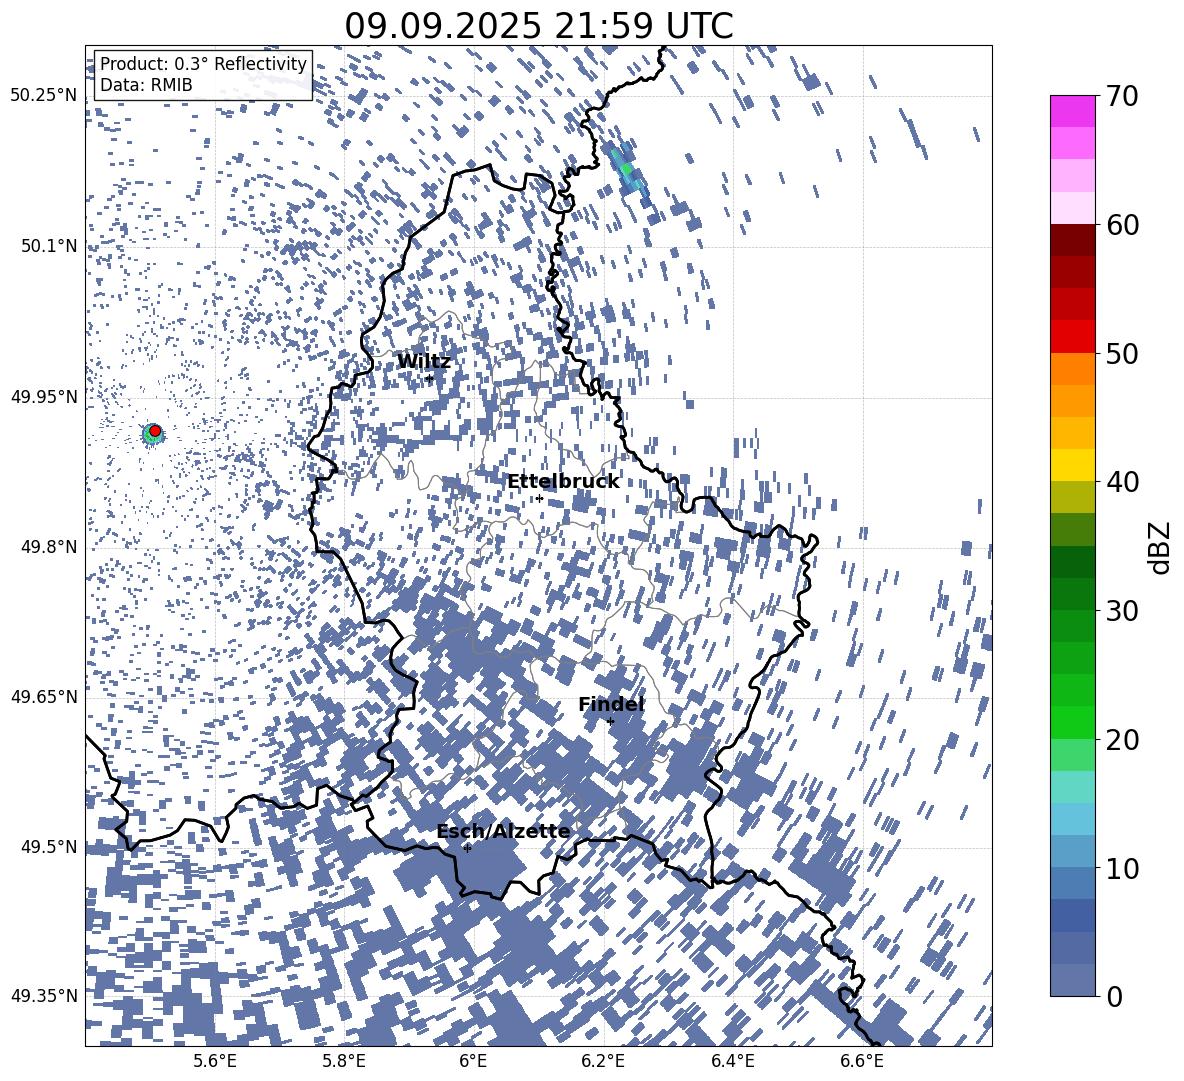Click the bright red colorbar segment above 50
1184x1081 pixels.
coord(1072,336)
